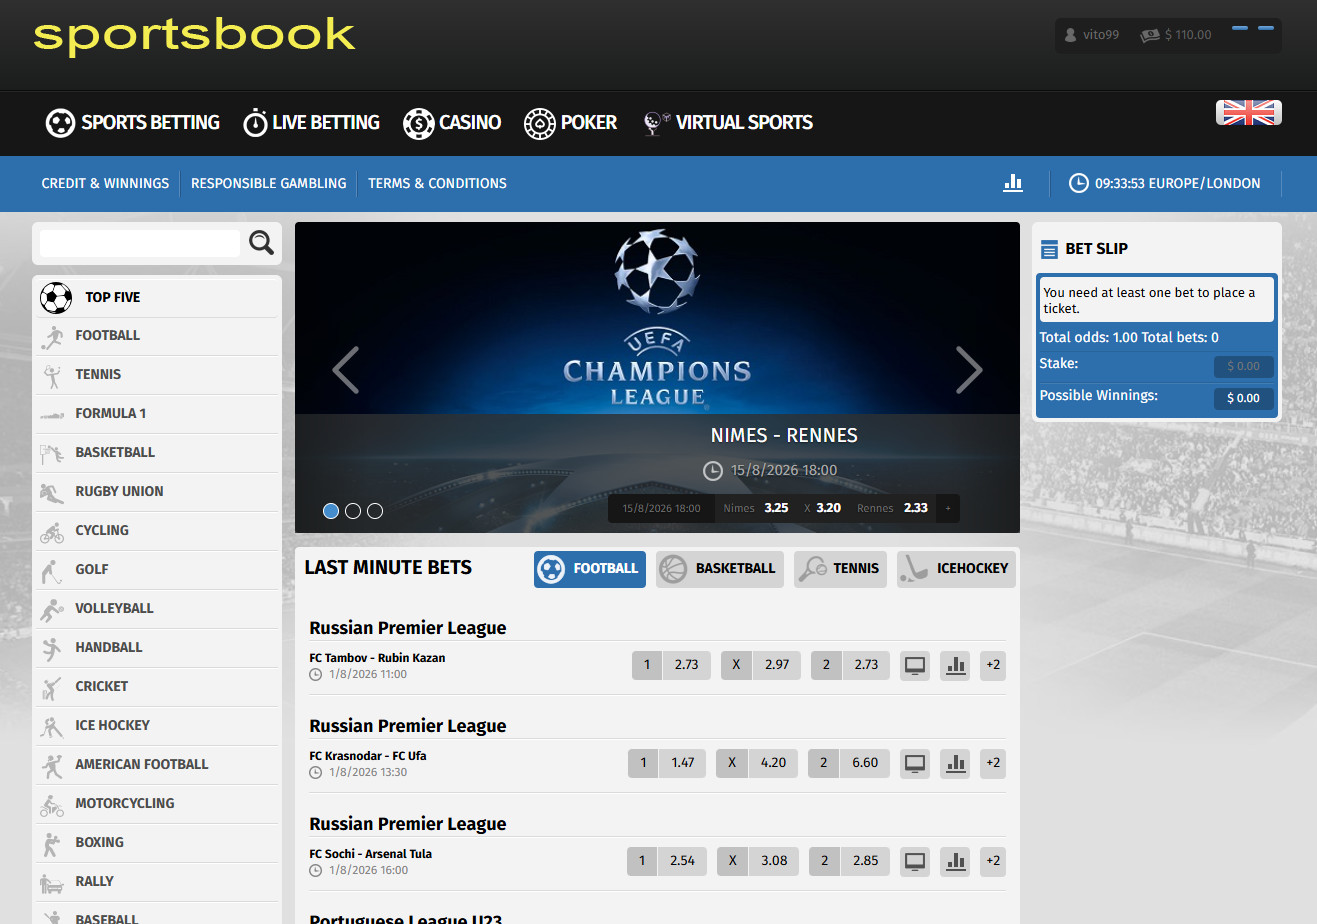Open statistics icon for FC Krasnodar match

tap(956, 763)
